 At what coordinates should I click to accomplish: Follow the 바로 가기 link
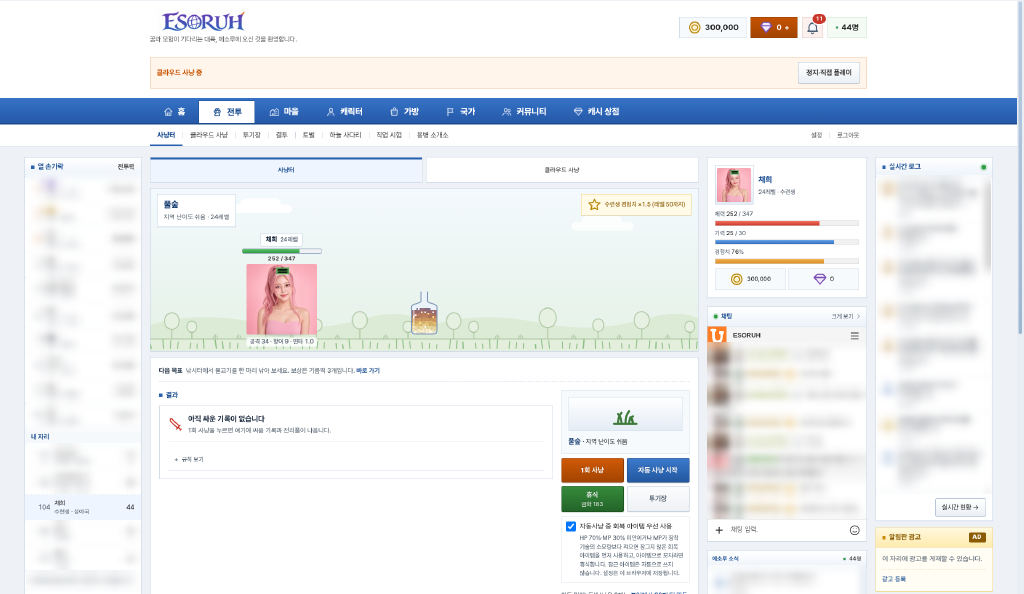368,371
